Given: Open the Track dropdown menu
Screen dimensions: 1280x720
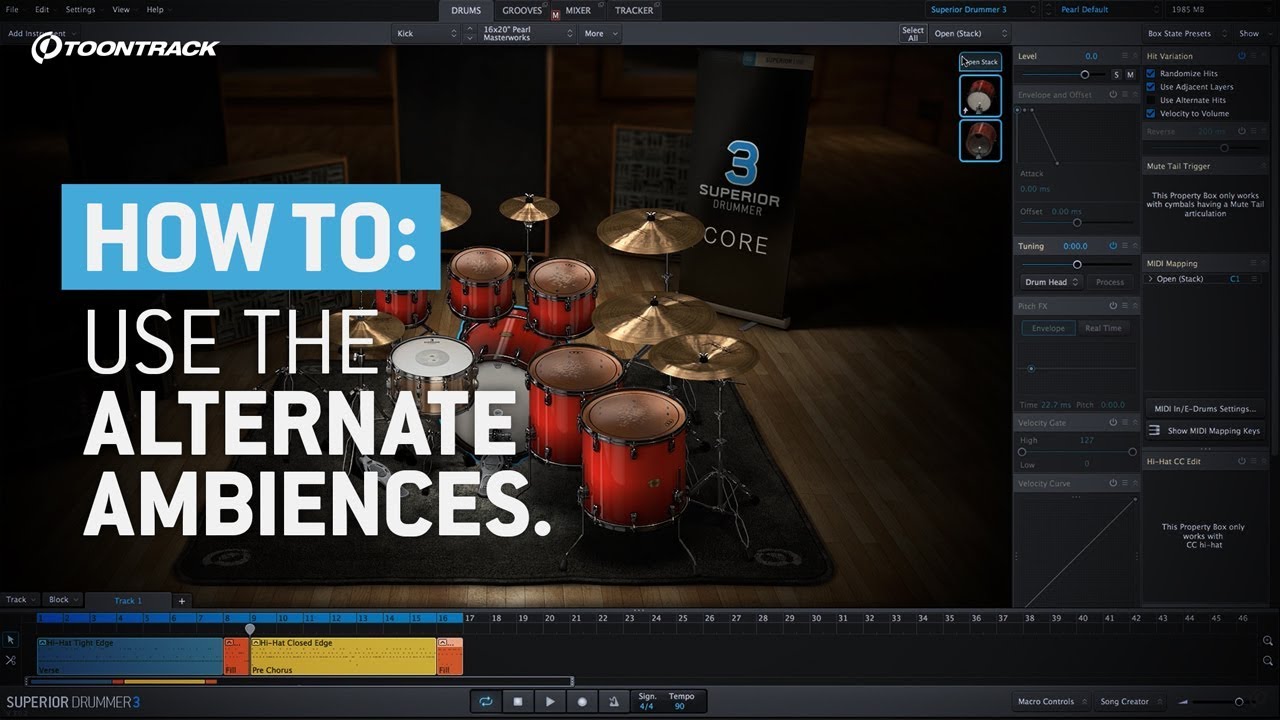Looking at the screenshot, I should coord(21,600).
